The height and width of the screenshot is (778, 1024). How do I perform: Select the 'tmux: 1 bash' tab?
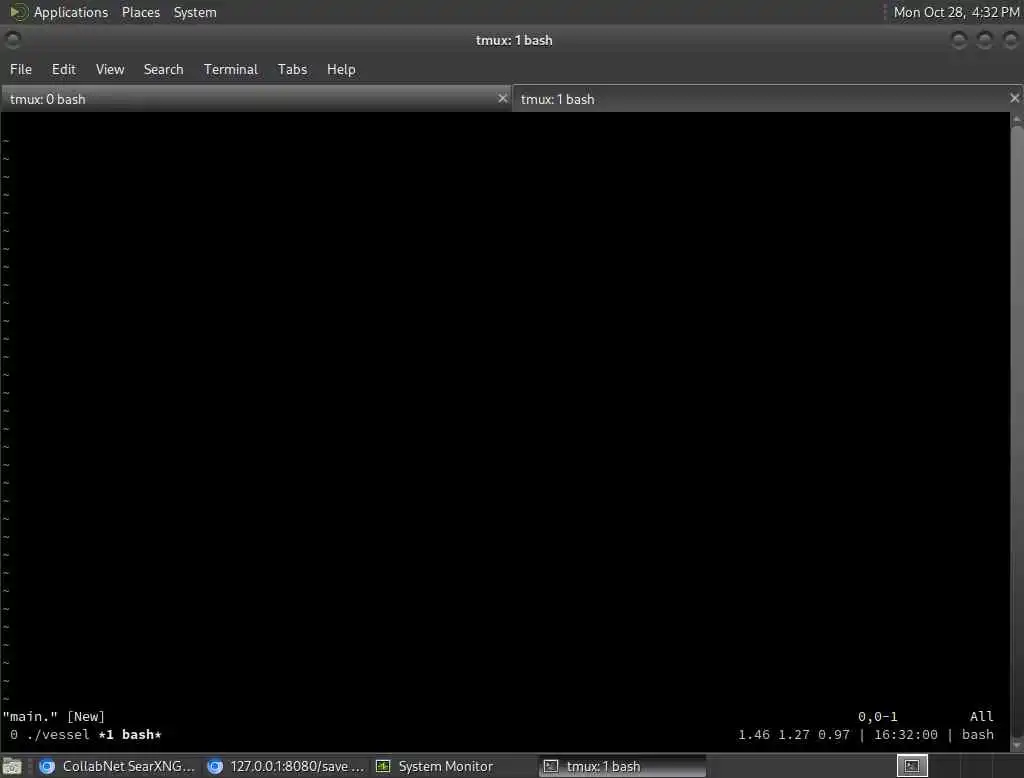click(x=767, y=99)
